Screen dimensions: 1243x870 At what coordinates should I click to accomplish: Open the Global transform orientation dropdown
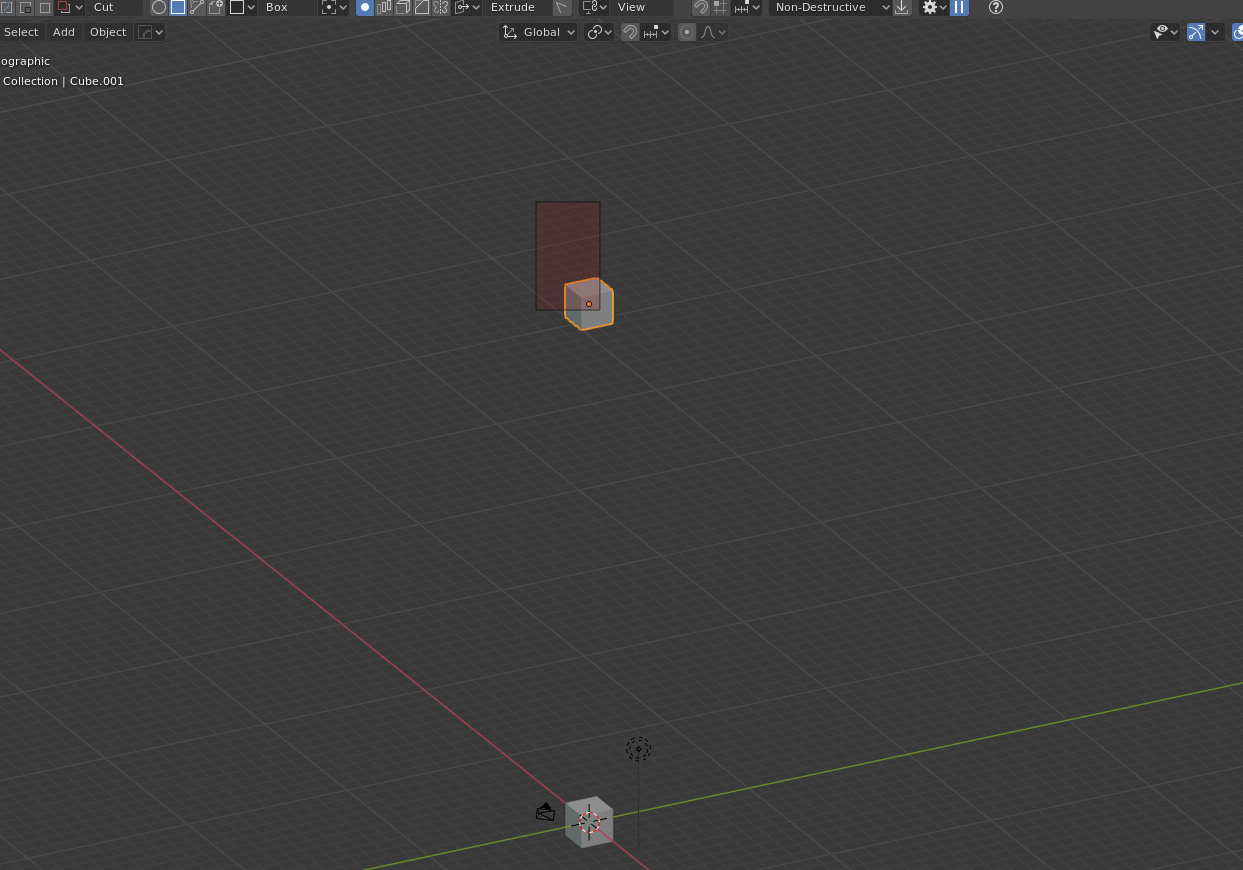(x=539, y=32)
